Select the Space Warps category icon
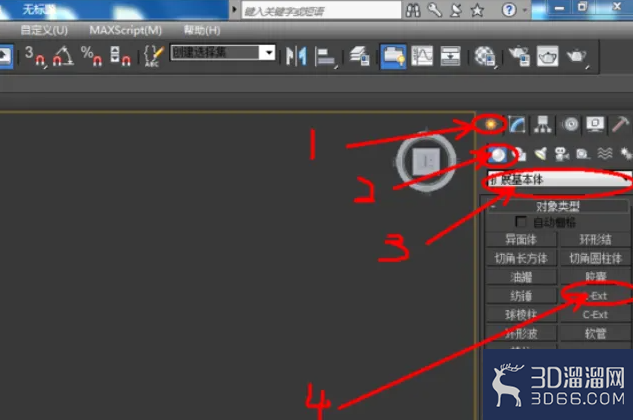 [604, 153]
